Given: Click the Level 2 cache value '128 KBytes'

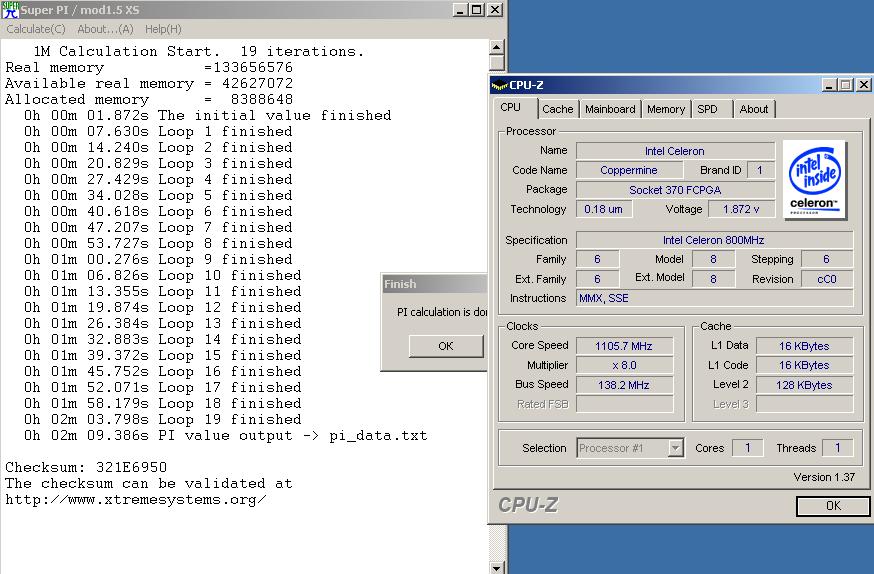Looking at the screenshot, I should (x=804, y=385).
